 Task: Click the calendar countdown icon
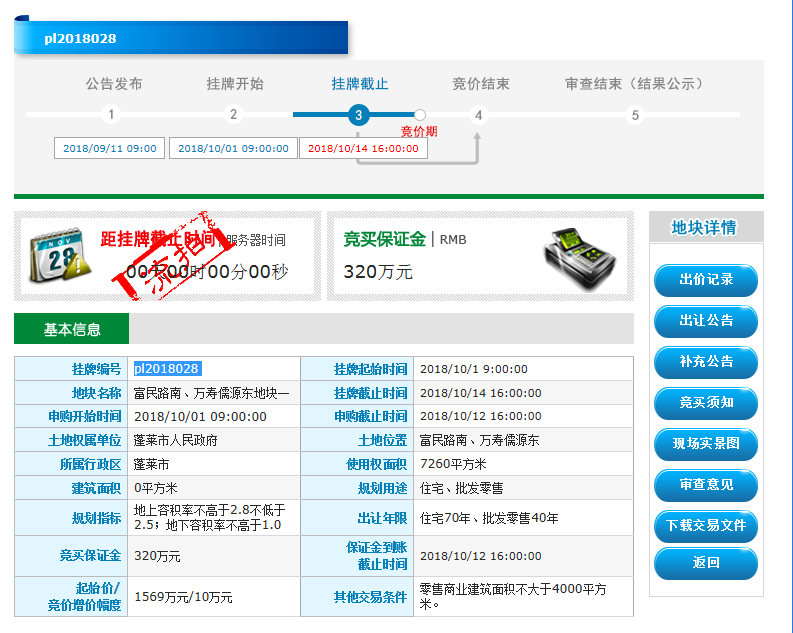(60, 255)
